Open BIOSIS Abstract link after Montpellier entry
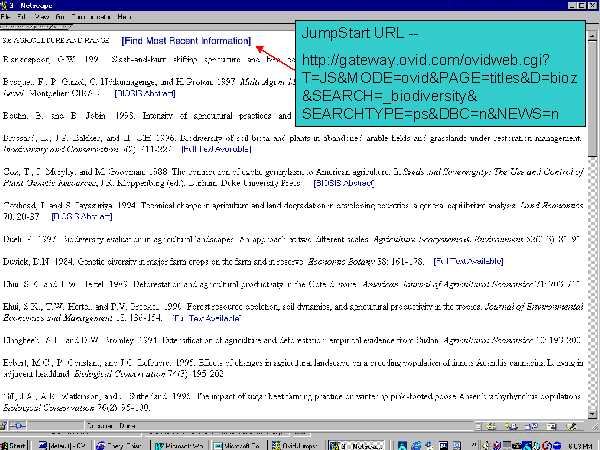 click(145, 93)
